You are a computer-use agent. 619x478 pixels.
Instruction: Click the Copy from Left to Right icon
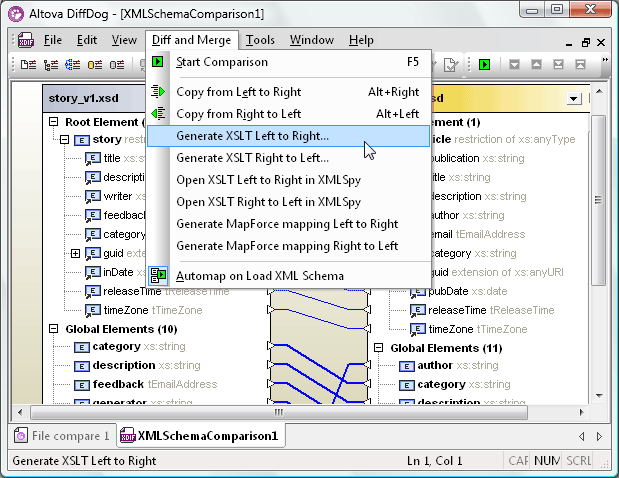(158, 92)
